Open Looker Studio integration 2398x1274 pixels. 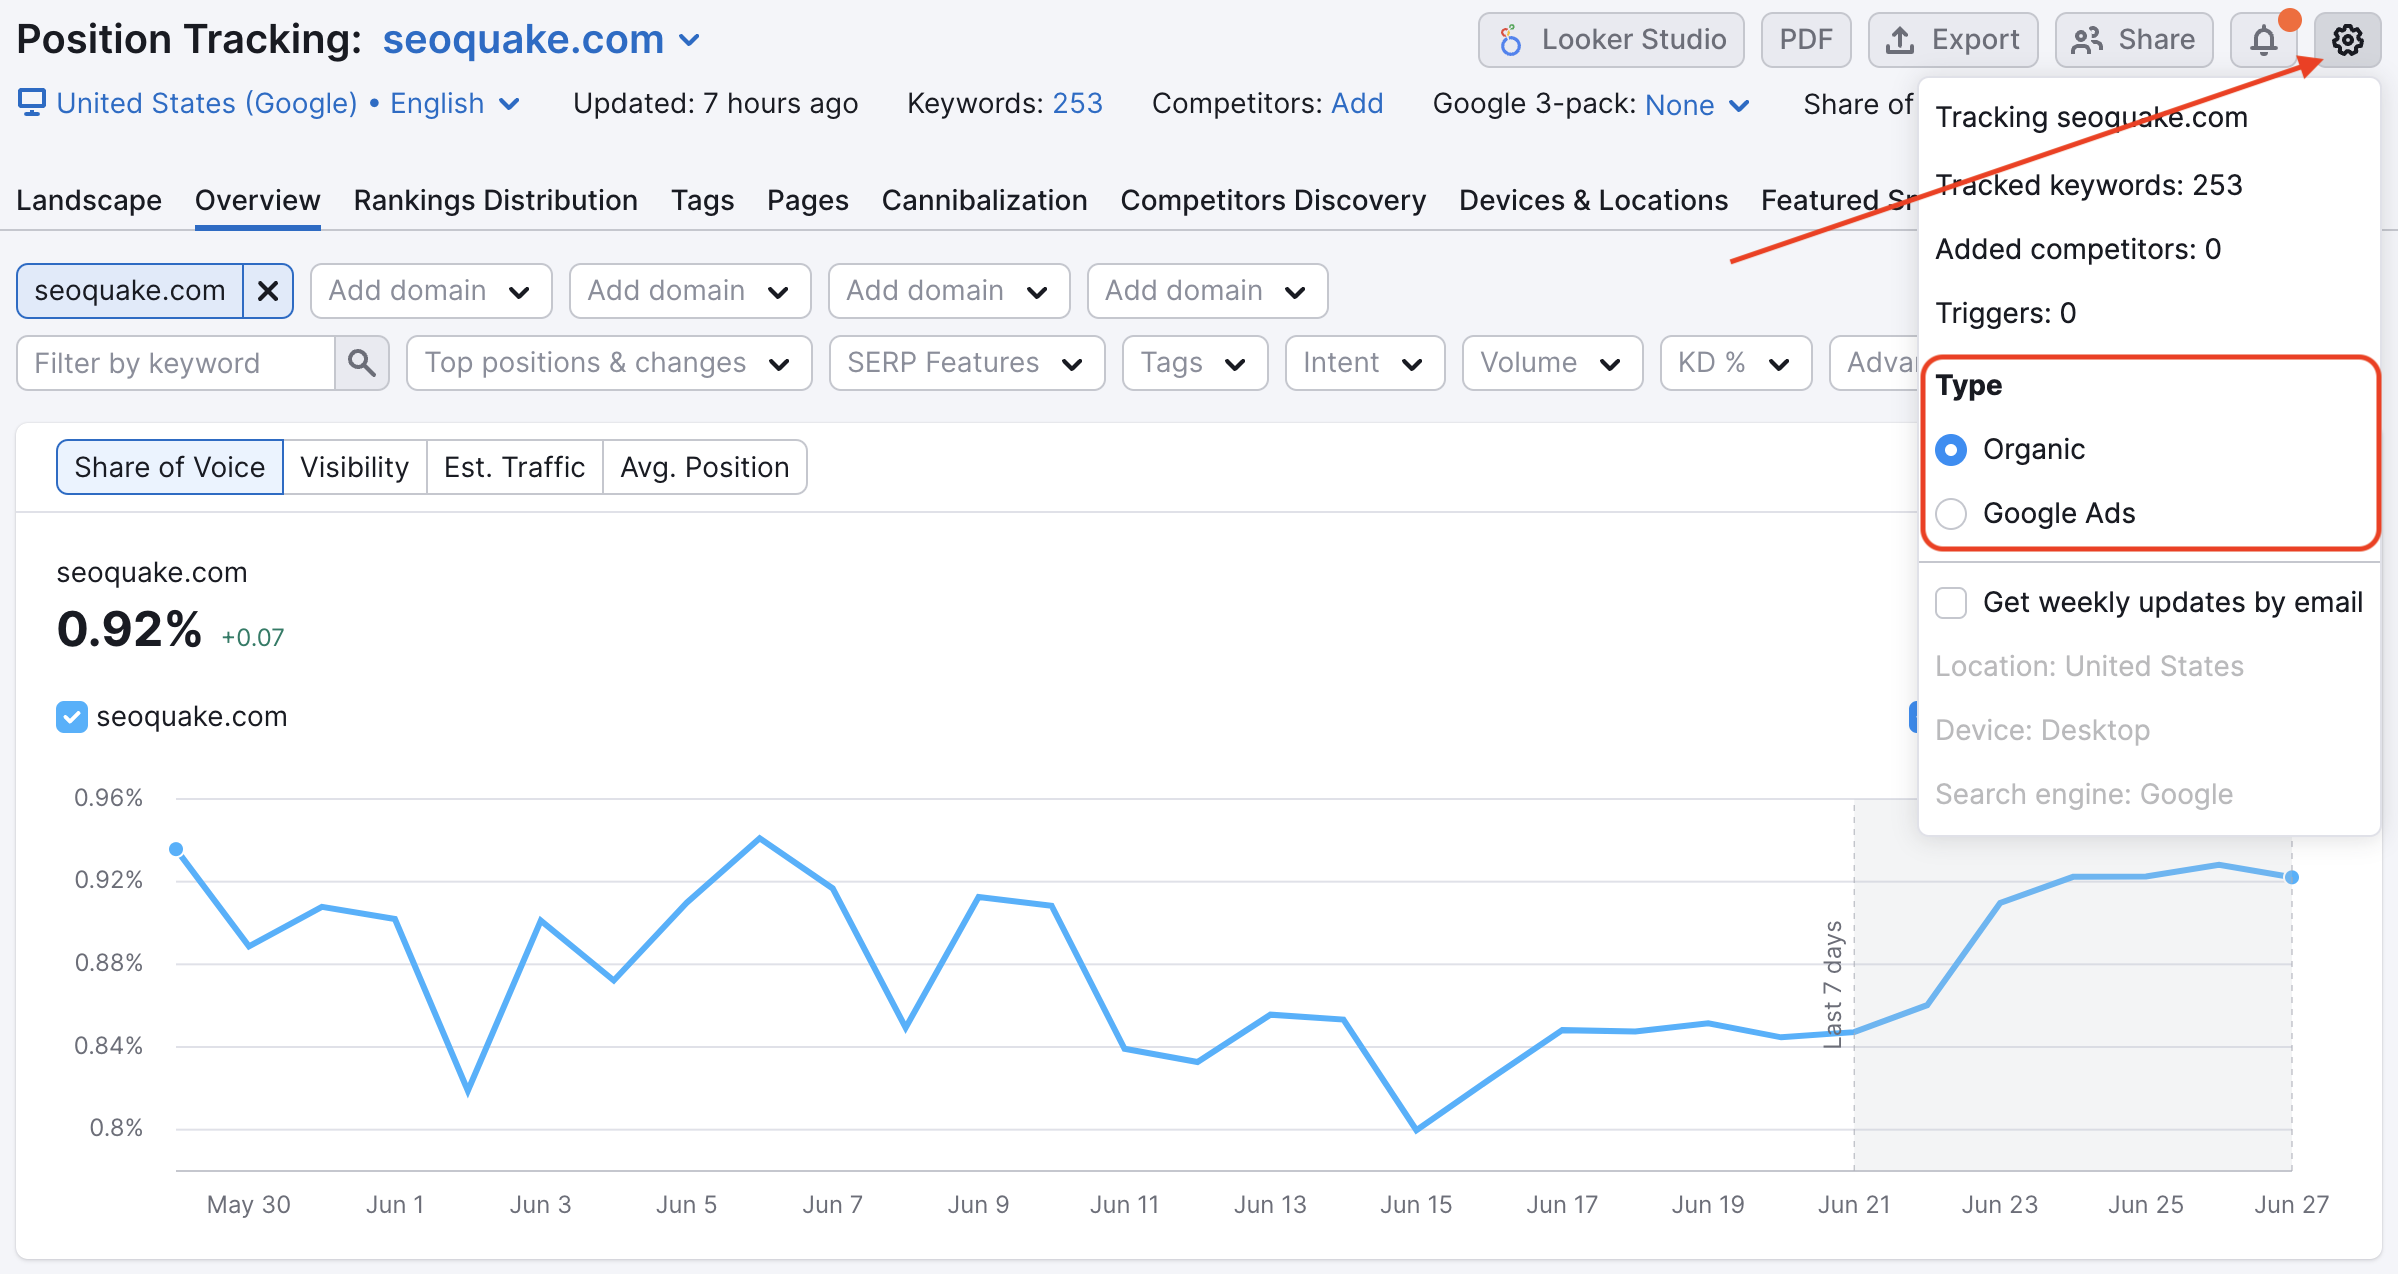click(x=1611, y=40)
